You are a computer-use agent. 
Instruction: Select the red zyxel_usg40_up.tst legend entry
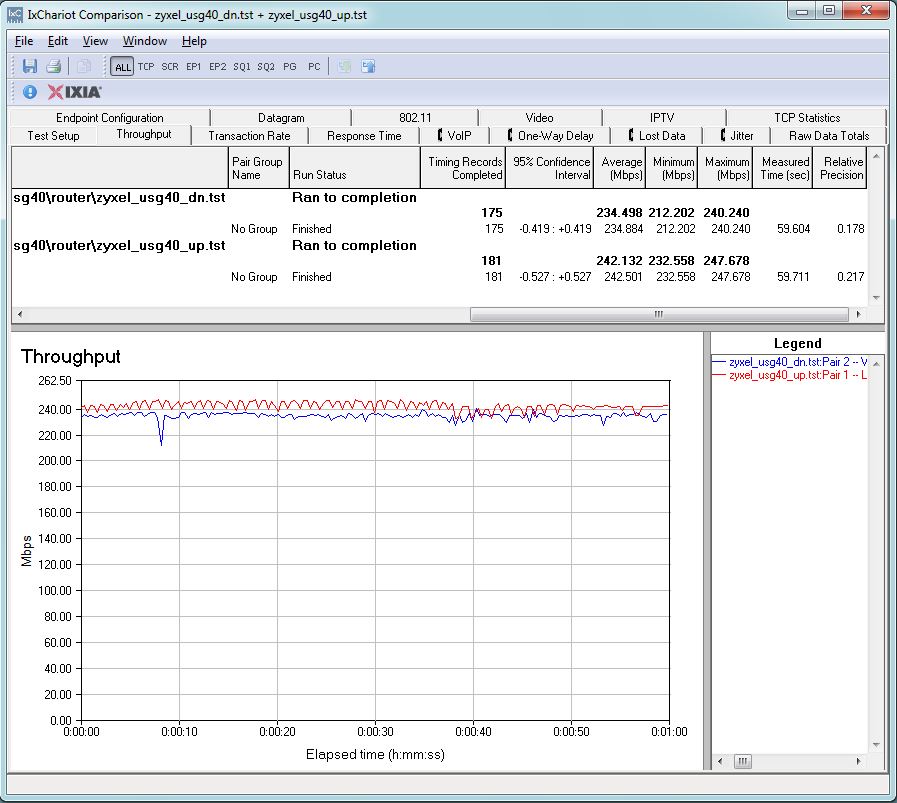(x=789, y=375)
